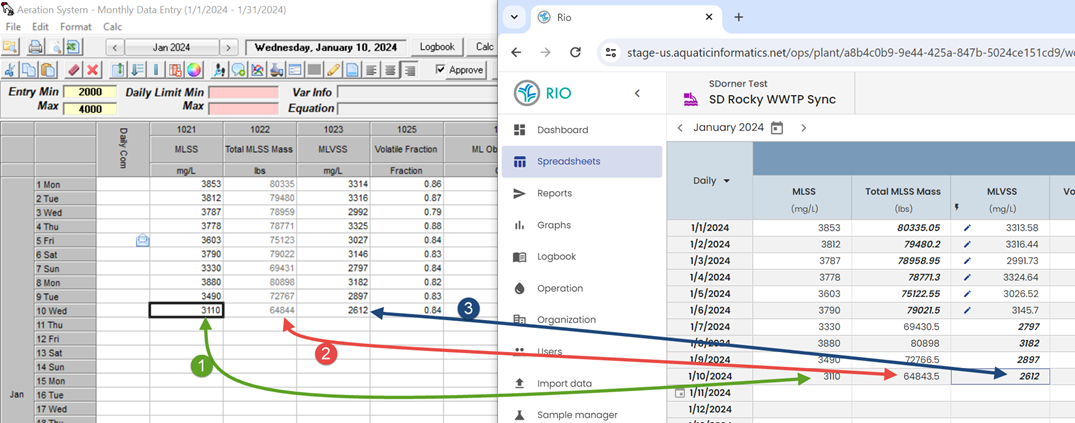Collapse the RIO sidebar with chevron
1075x423 pixels.
(637, 93)
